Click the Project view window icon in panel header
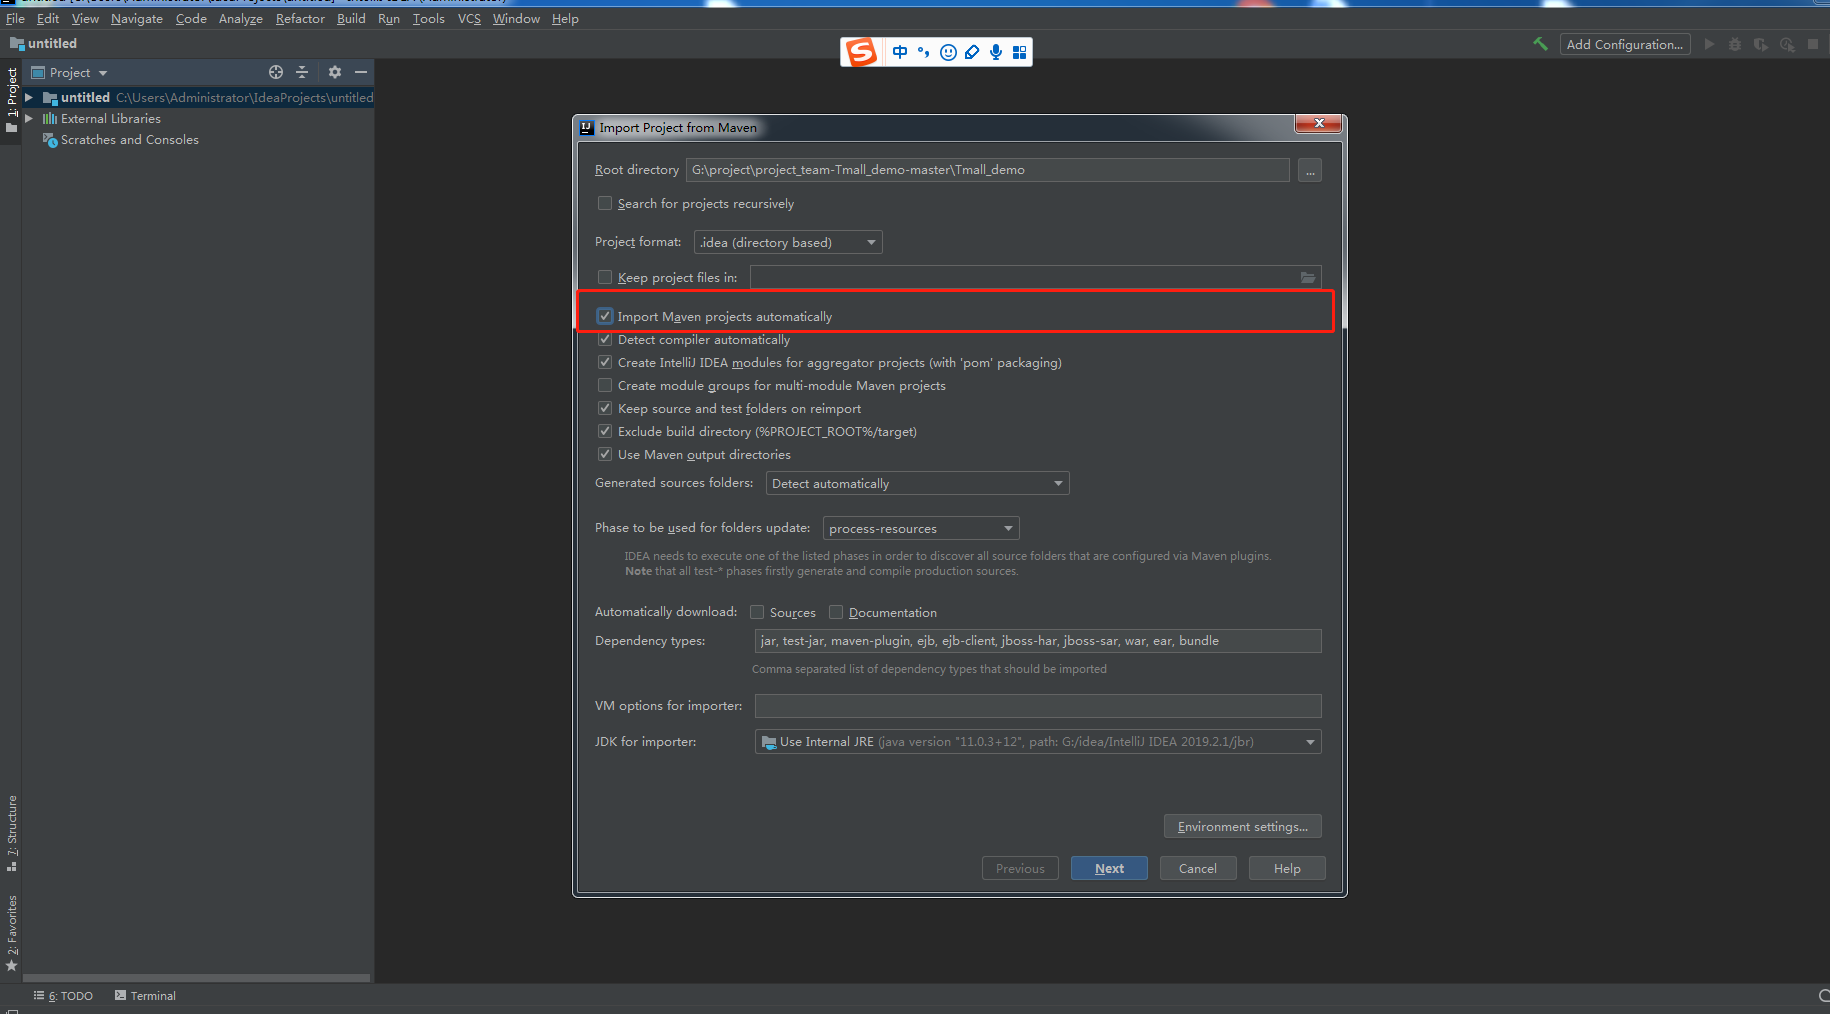The height and width of the screenshot is (1014, 1830). [38, 72]
